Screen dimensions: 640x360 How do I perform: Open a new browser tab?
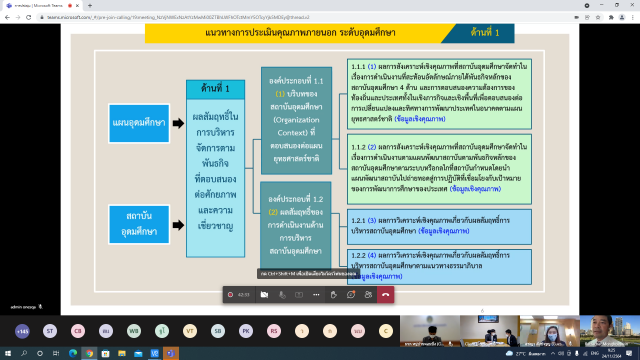(90, 6)
